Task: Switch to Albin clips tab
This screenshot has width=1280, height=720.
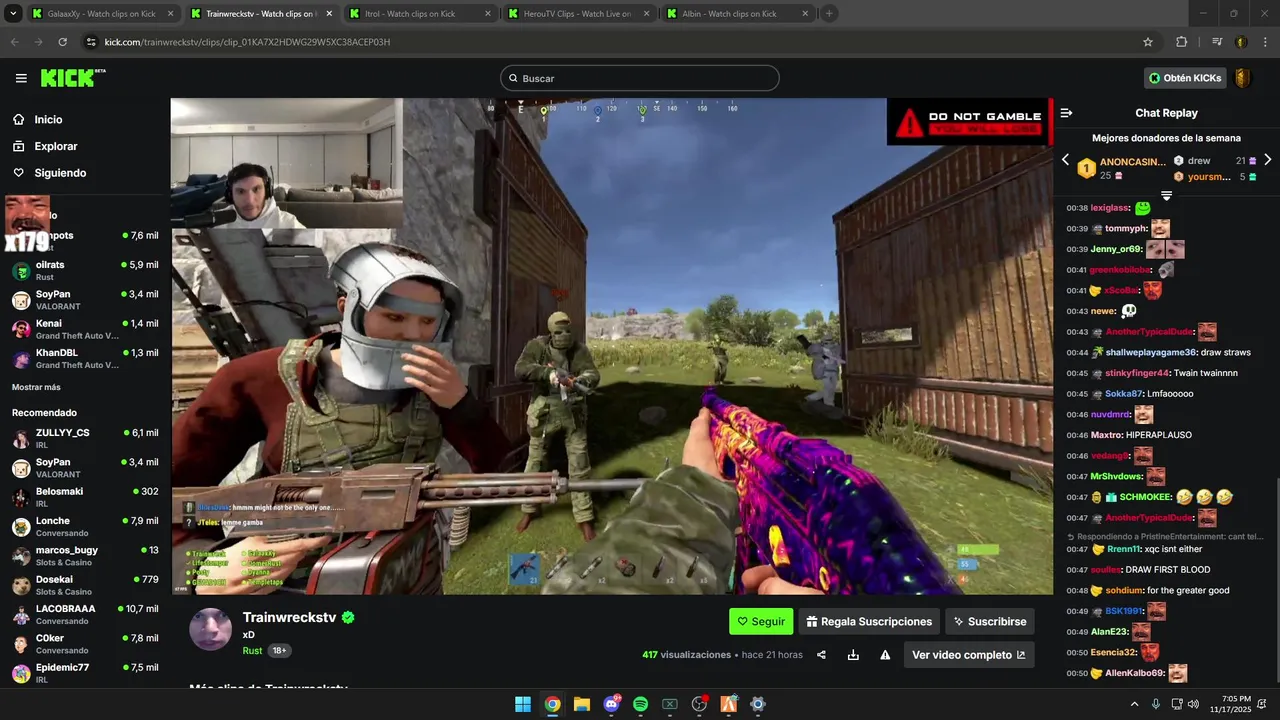Action: coord(735,14)
